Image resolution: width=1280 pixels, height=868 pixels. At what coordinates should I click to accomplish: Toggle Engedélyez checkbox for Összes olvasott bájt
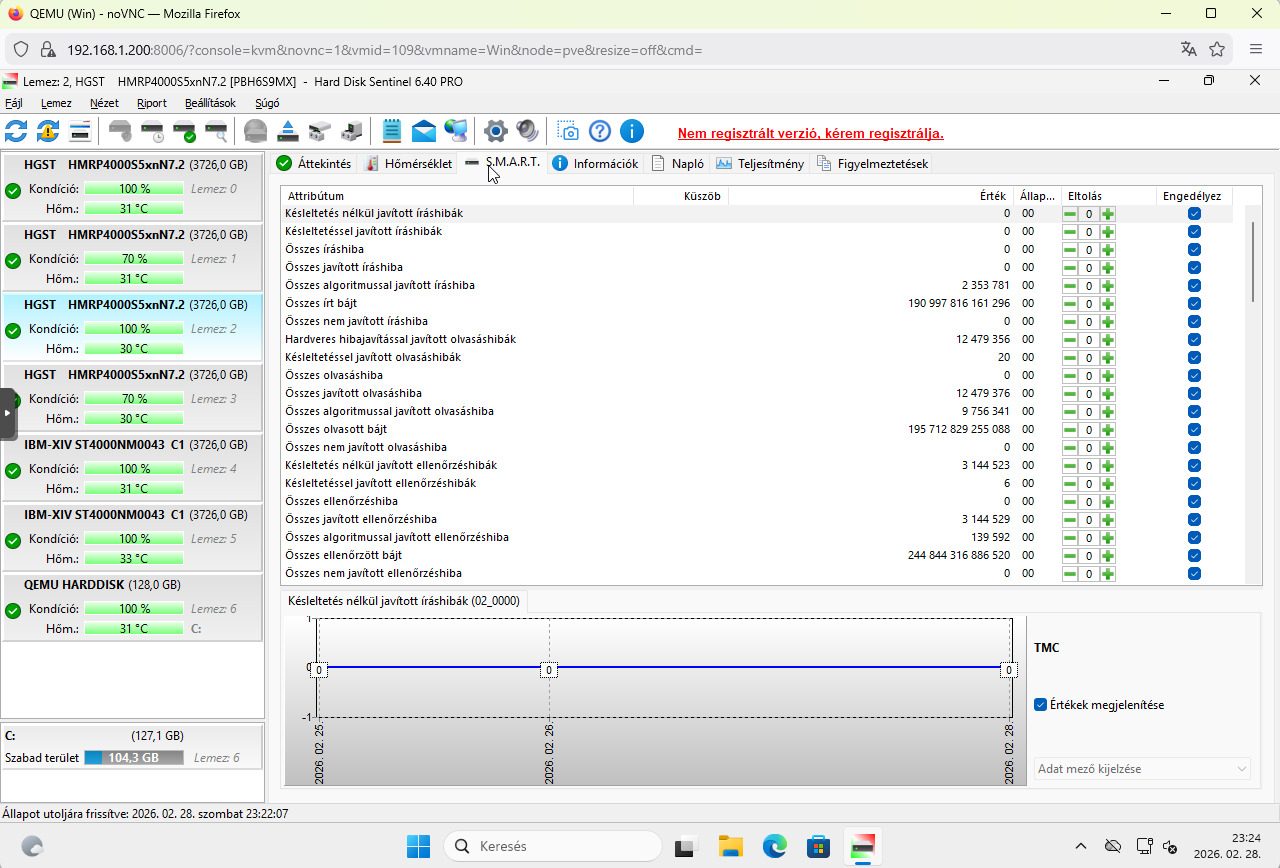[x=1194, y=430]
